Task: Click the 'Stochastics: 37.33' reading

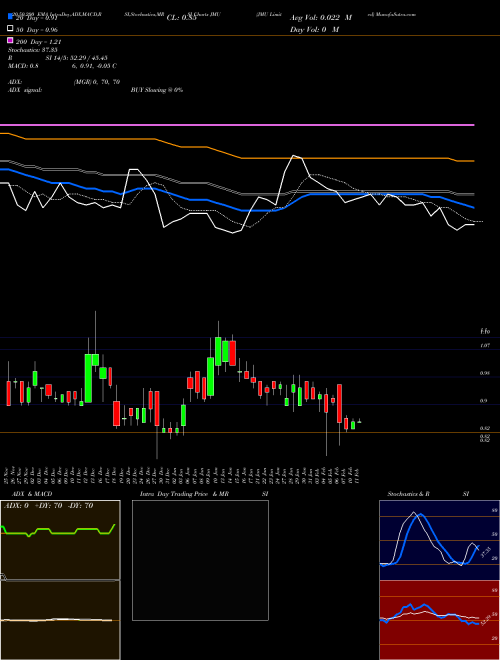Action: pos(32,50)
